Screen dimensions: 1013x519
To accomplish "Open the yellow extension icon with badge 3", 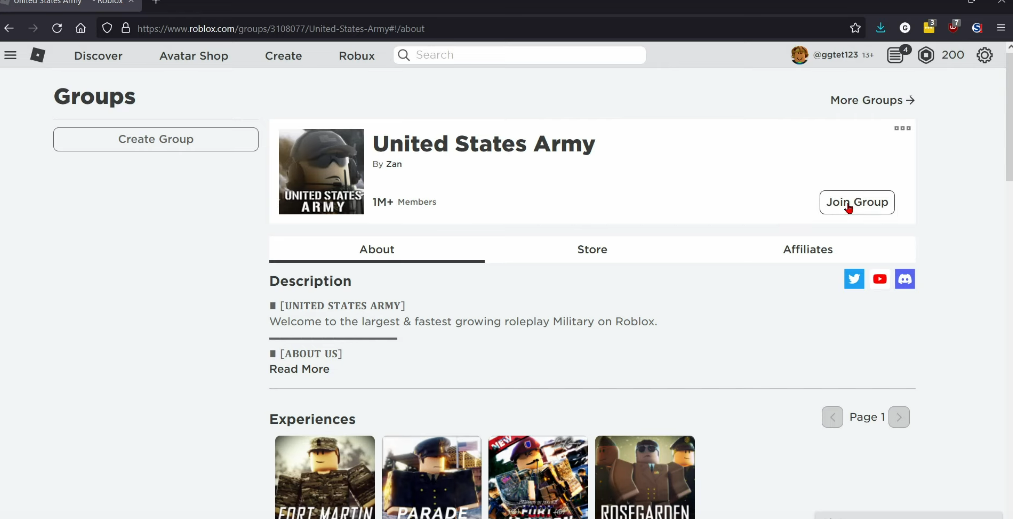I will pos(929,27).
